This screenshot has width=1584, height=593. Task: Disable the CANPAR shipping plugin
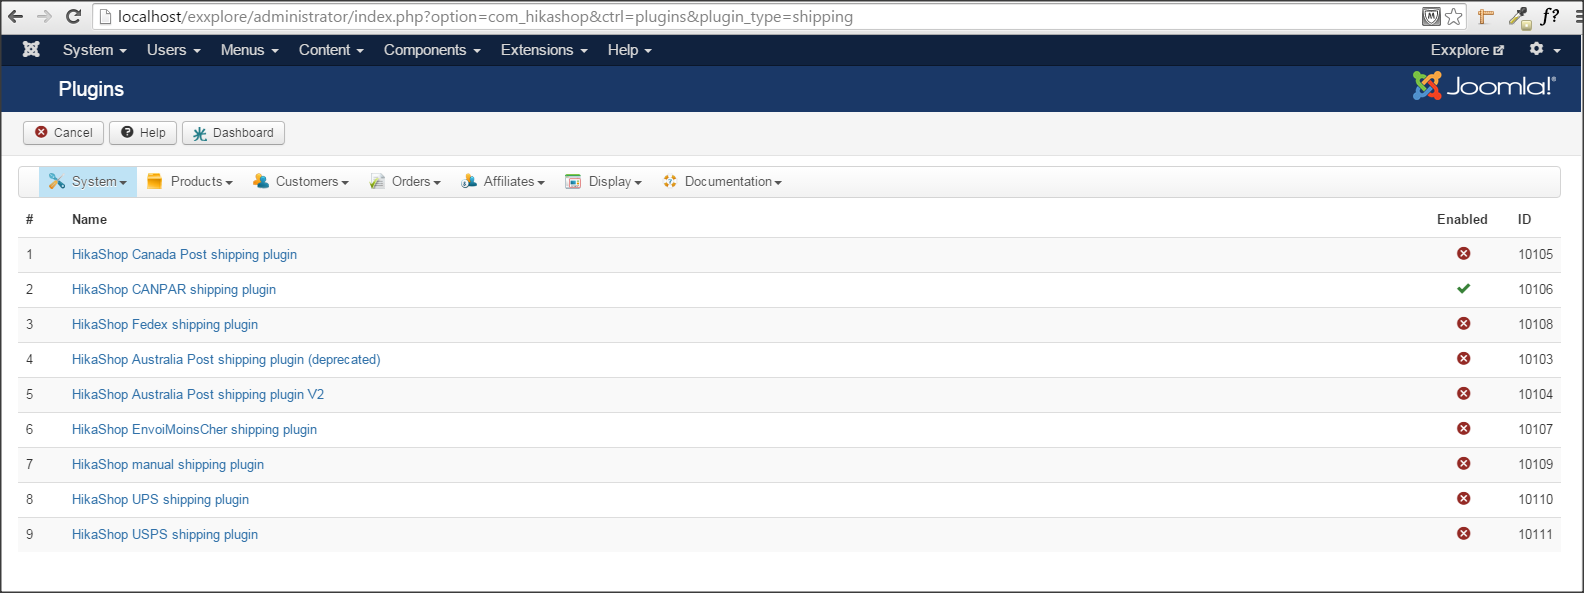pos(1463,289)
